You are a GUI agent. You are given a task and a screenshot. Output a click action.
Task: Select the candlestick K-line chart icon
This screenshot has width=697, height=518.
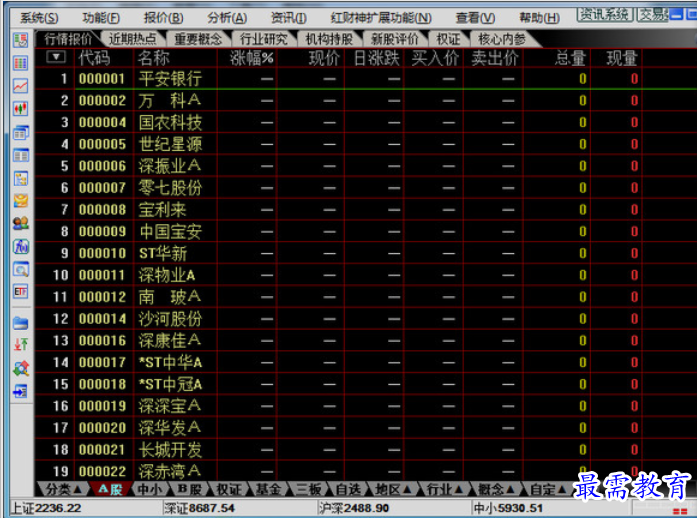20,108
